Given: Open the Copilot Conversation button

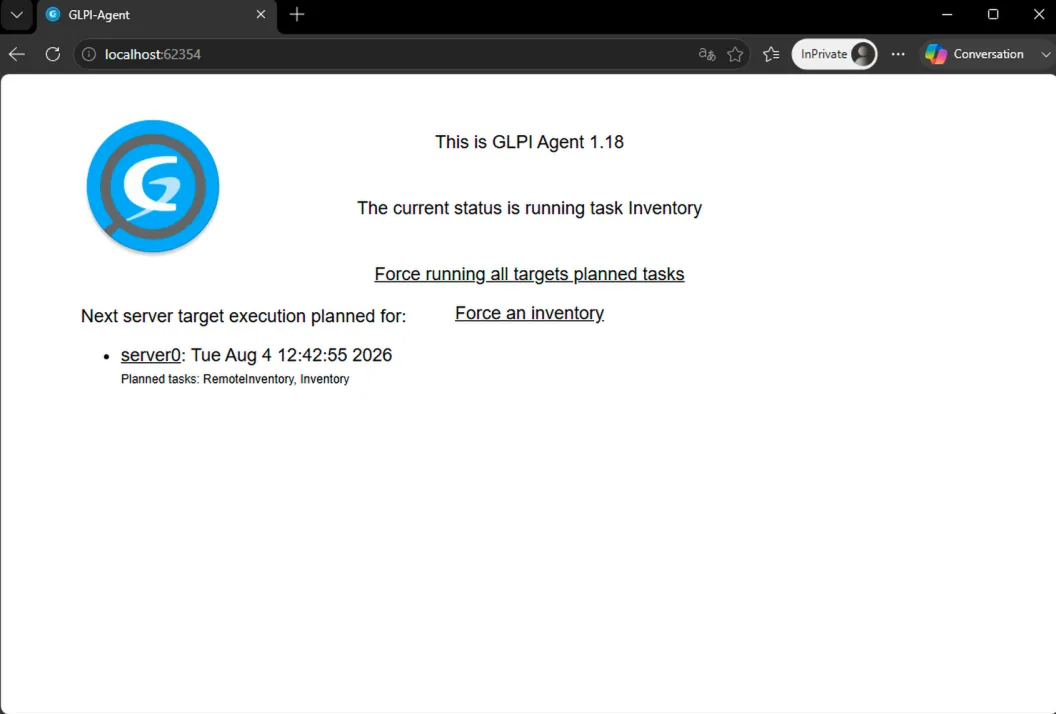Looking at the screenshot, I should pyautogui.click(x=975, y=55).
